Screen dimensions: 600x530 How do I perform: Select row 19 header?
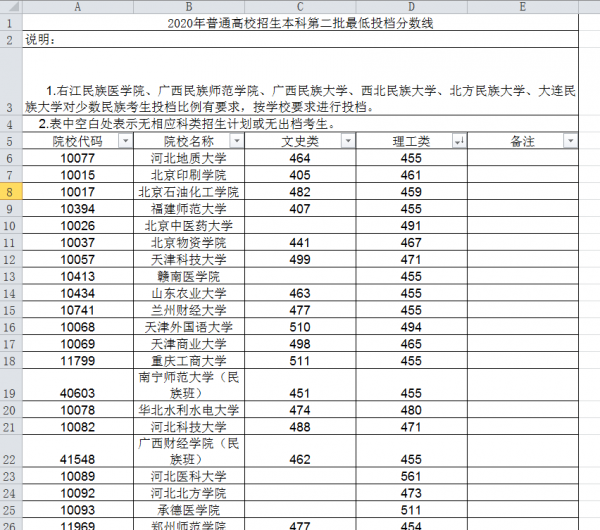tap(11, 385)
